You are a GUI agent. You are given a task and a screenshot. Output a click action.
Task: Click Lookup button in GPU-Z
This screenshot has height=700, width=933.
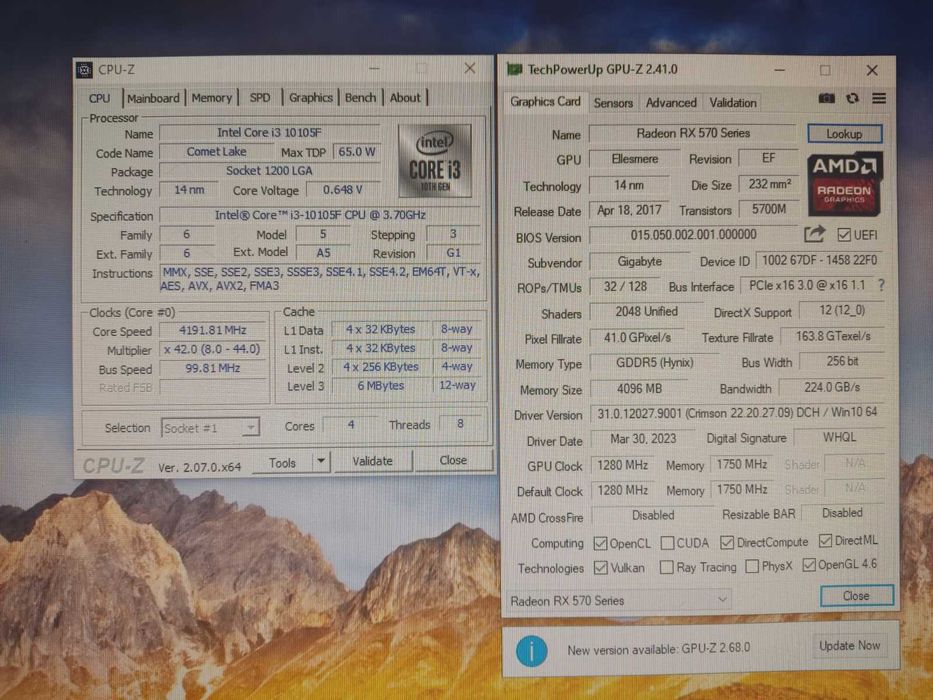pos(844,133)
